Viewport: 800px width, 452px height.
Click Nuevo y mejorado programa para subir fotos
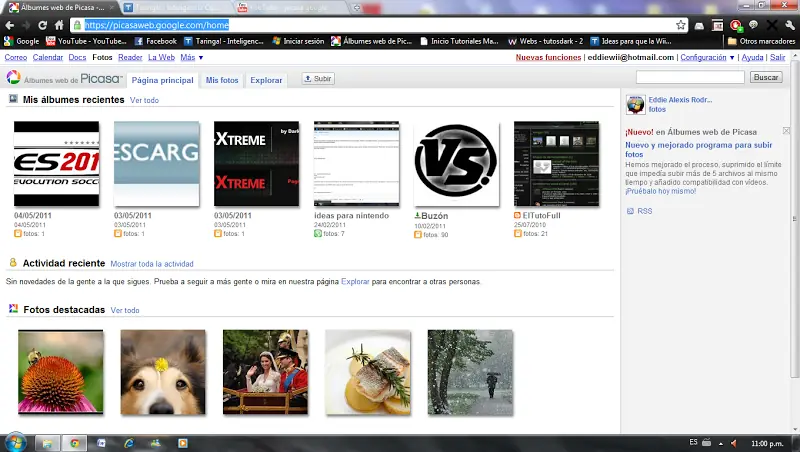pyautogui.click(x=698, y=149)
